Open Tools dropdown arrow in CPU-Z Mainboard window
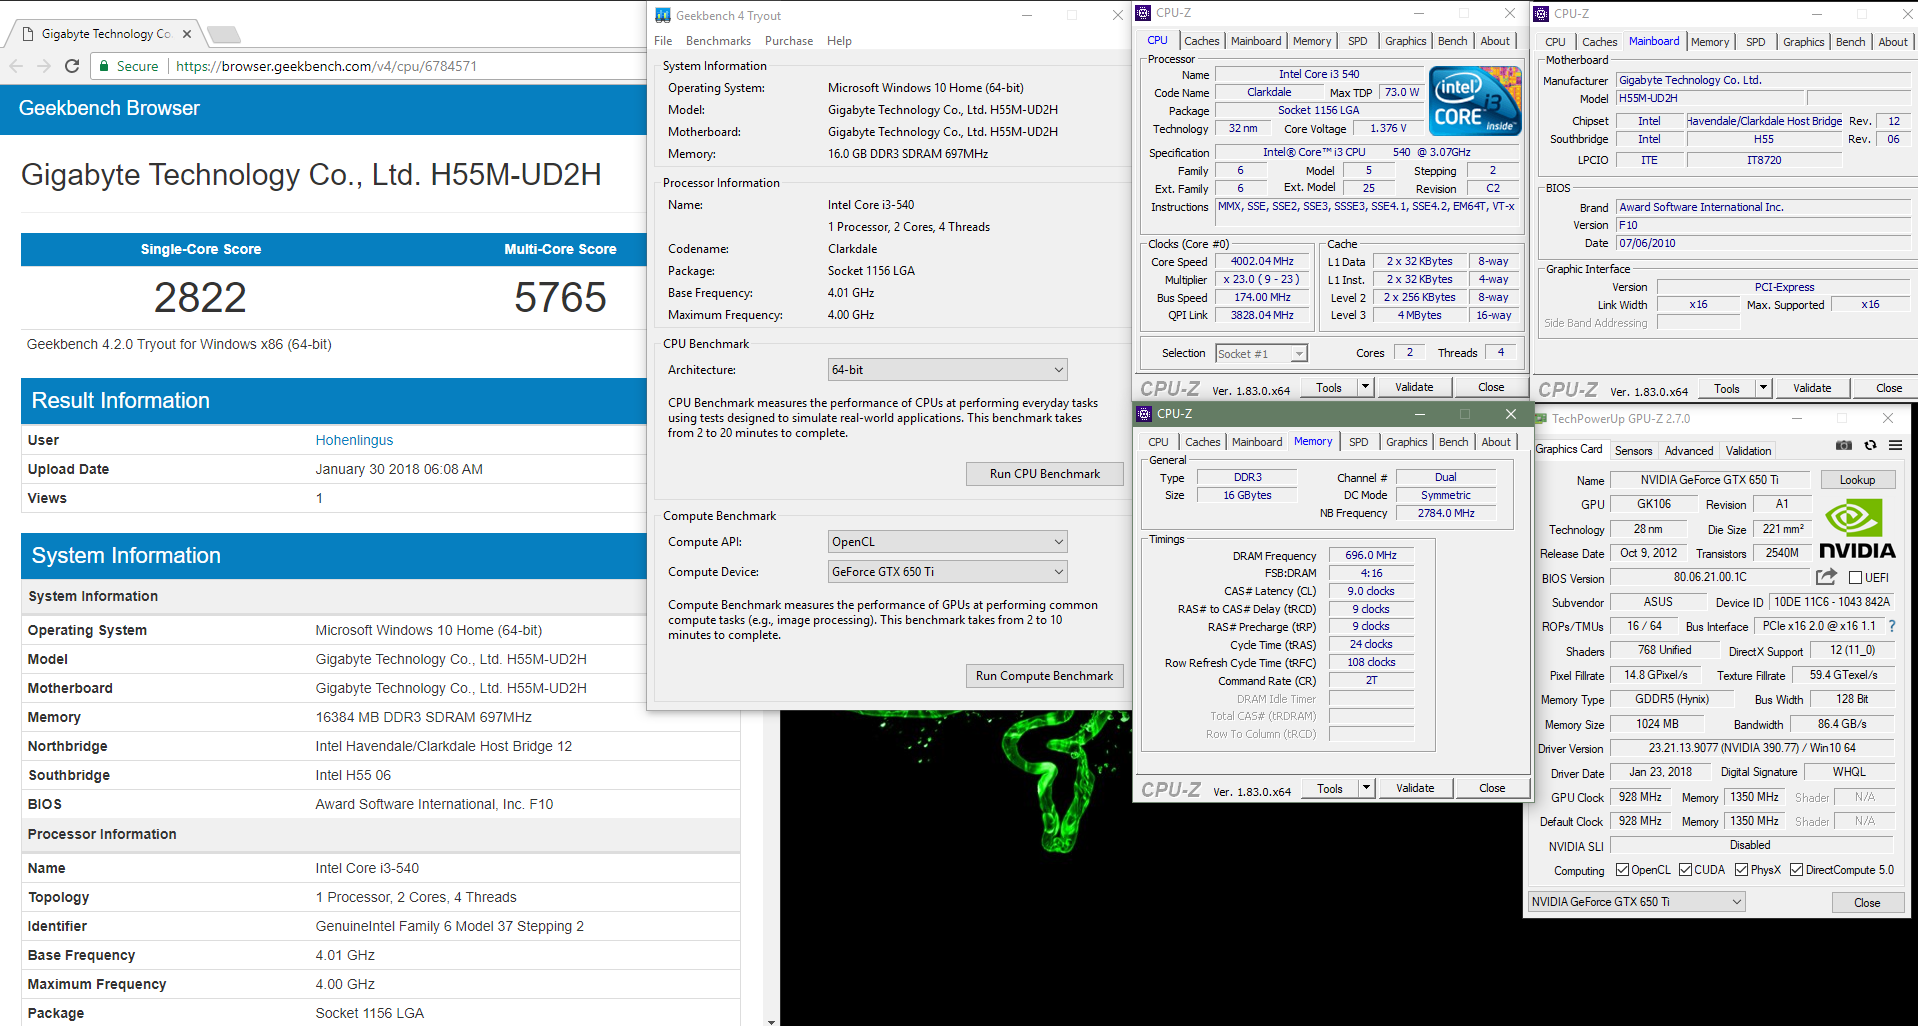This screenshot has width=1918, height=1026. point(1763,388)
